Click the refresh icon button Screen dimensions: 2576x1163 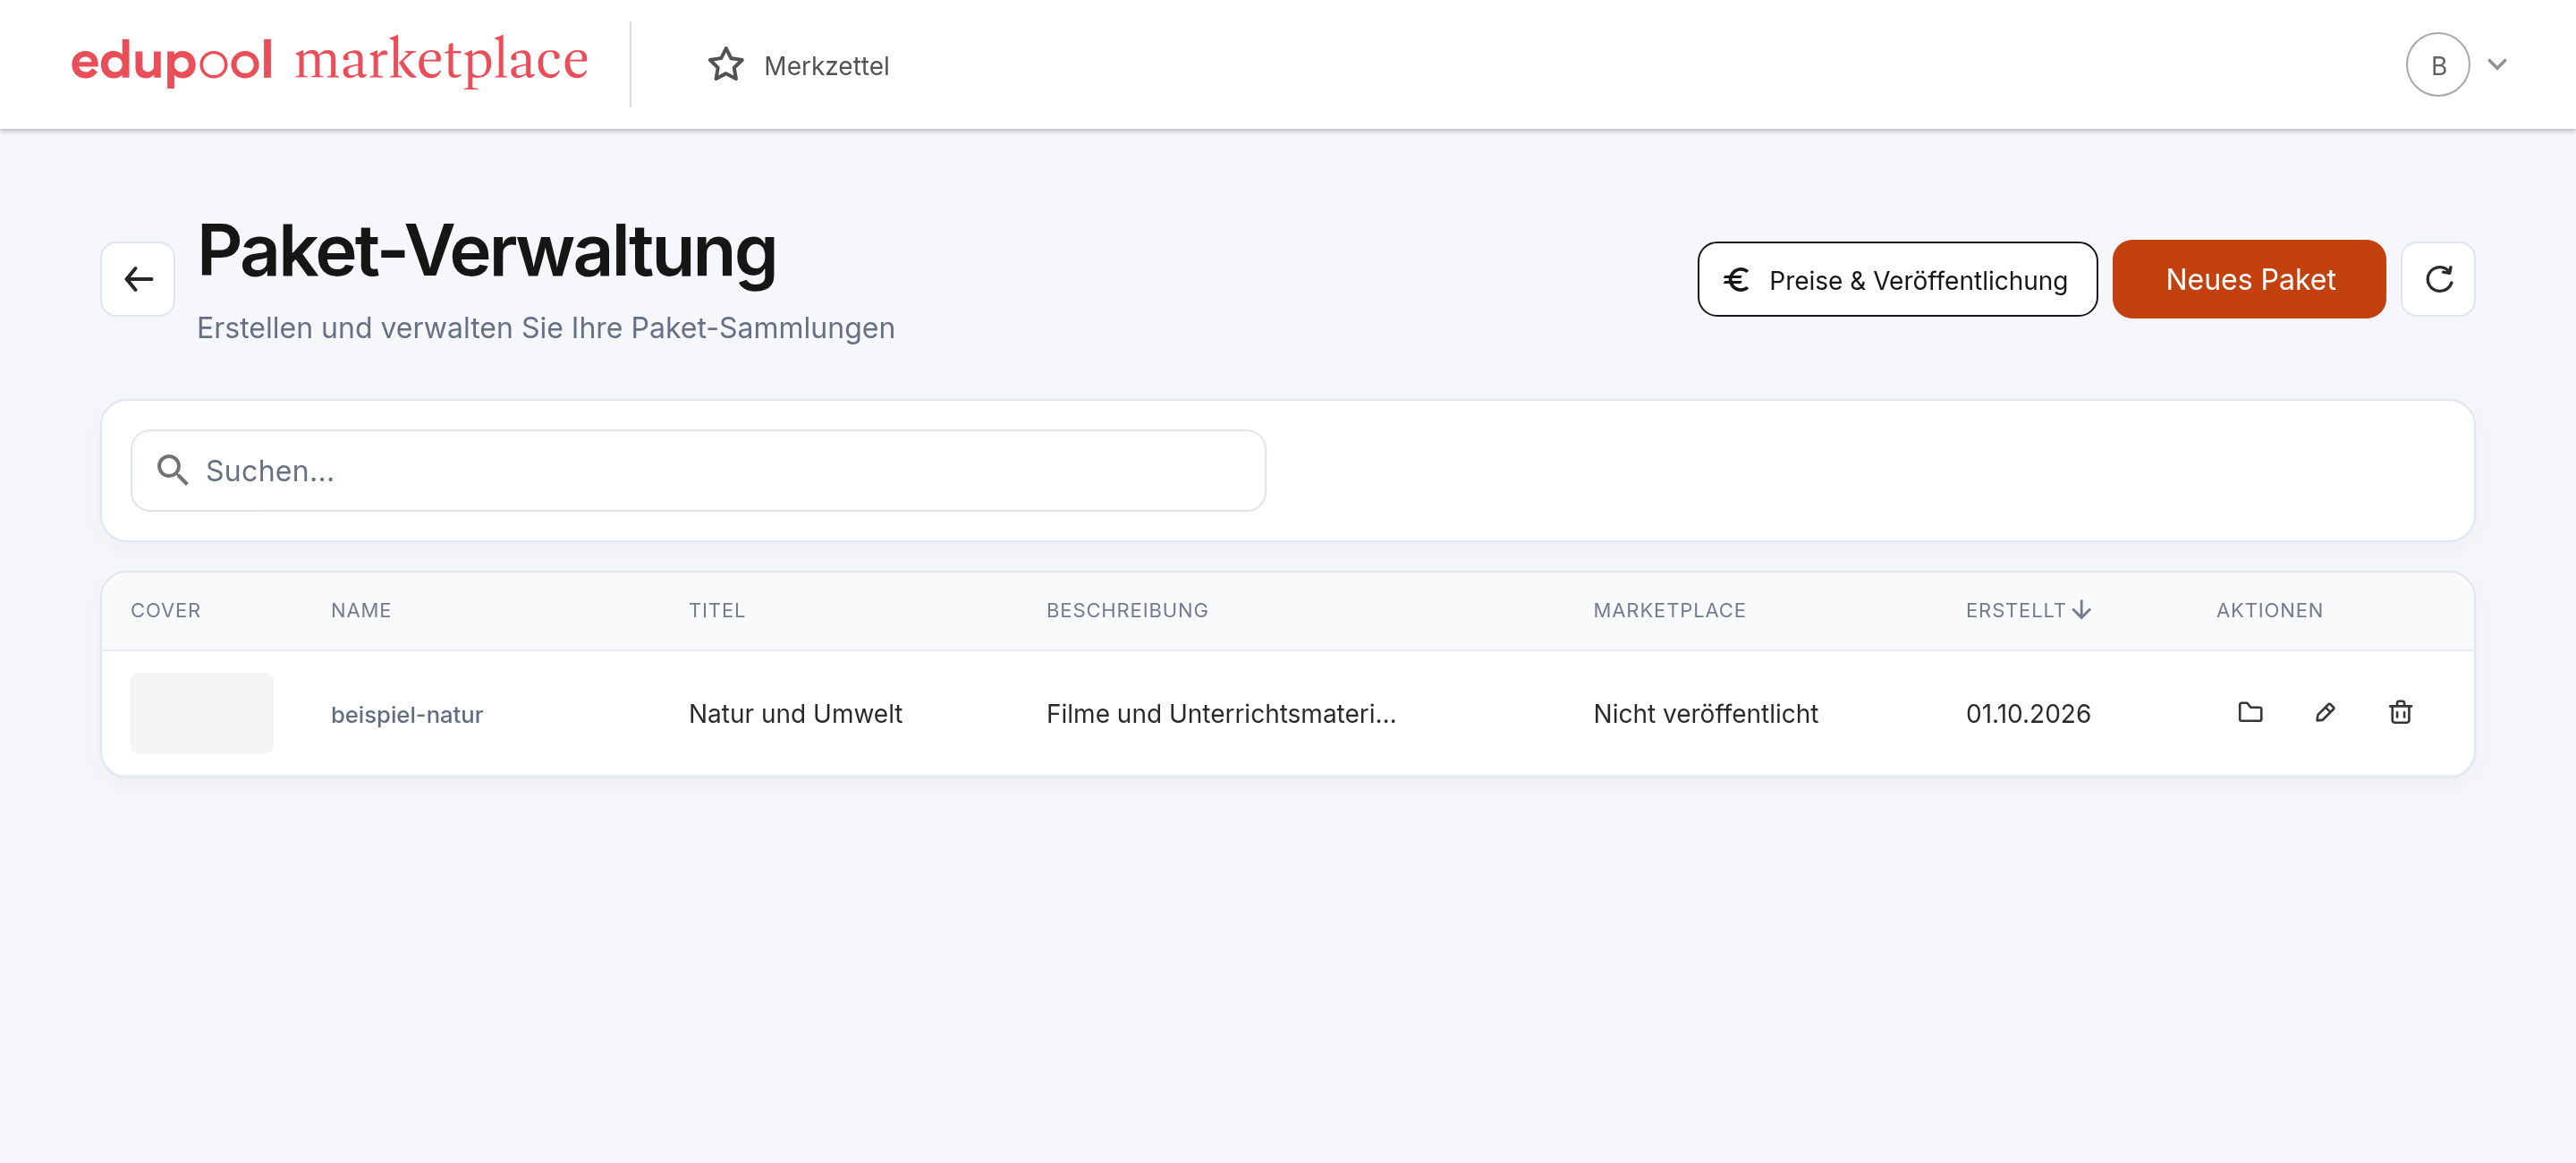2438,279
